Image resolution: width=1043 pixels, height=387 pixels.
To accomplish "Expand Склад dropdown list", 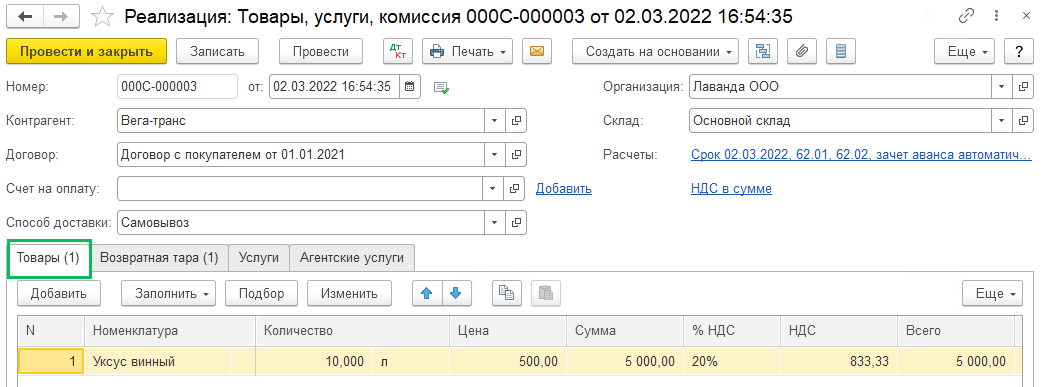I will [x=1002, y=120].
